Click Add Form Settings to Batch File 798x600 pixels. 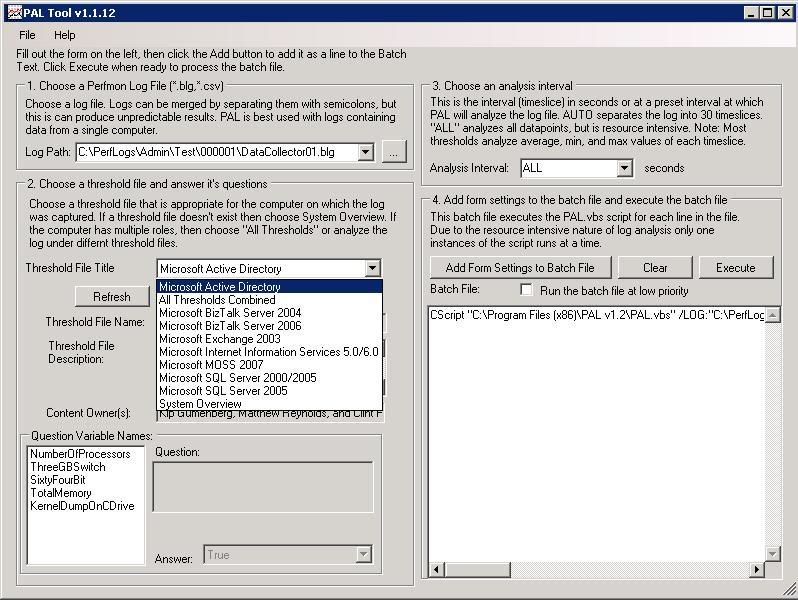point(519,268)
